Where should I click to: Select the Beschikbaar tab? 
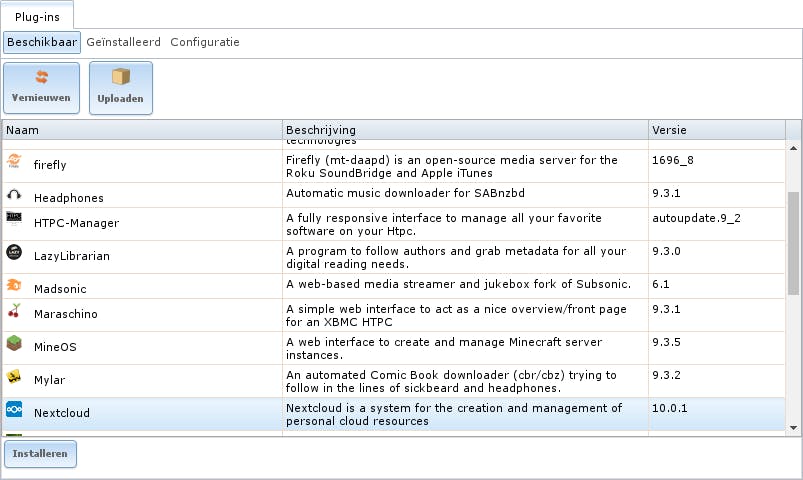pos(42,43)
